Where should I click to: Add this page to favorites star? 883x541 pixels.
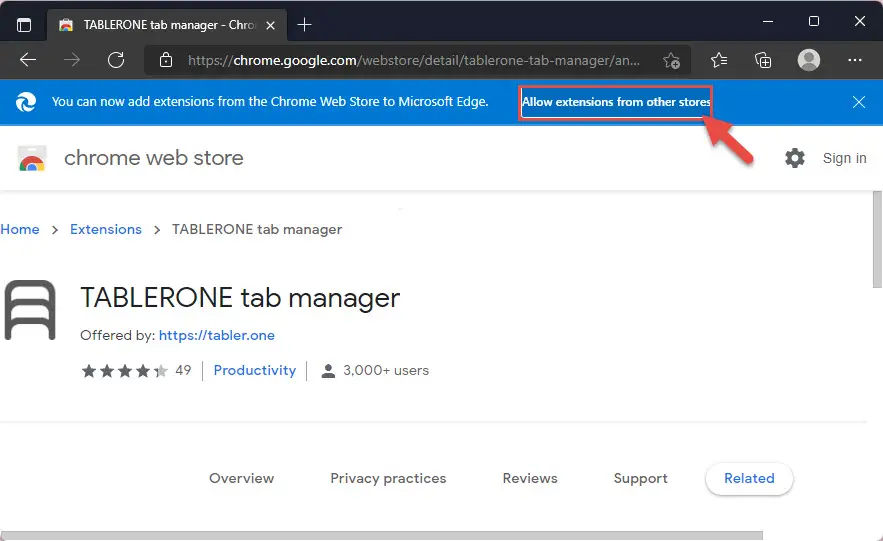(x=671, y=60)
